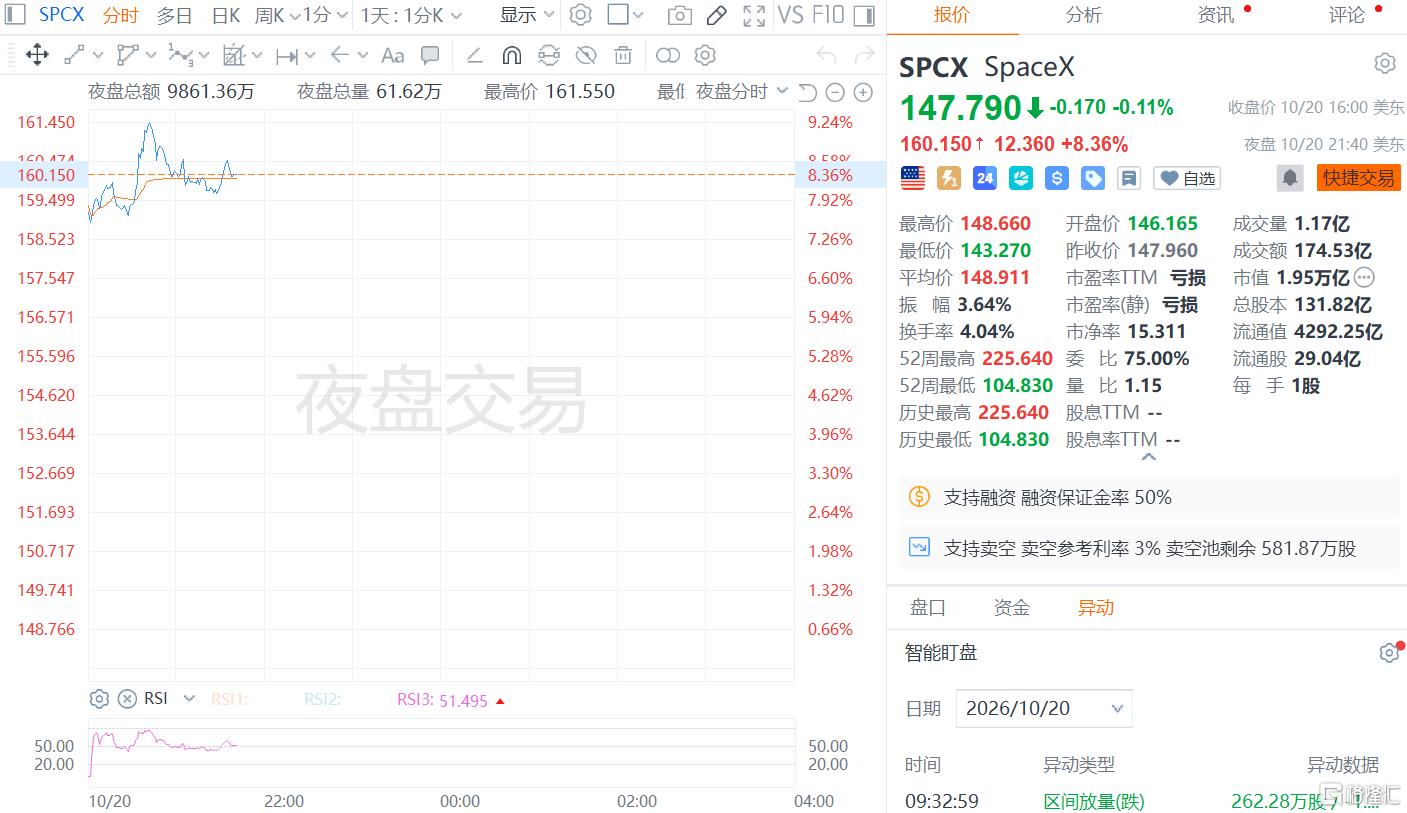Screen dimensions: 1407x813
Task: Toggle 自选 watchlist heart button
Action: pos(1188,178)
